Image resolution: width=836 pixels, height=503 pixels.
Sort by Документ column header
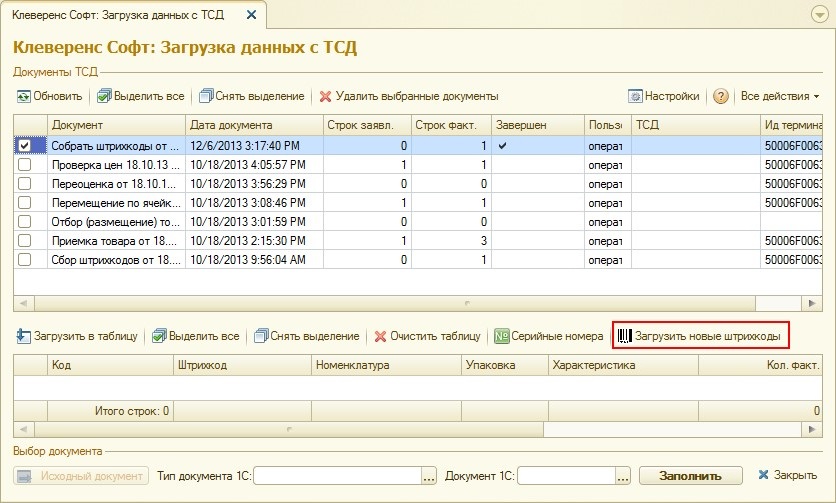116,125
